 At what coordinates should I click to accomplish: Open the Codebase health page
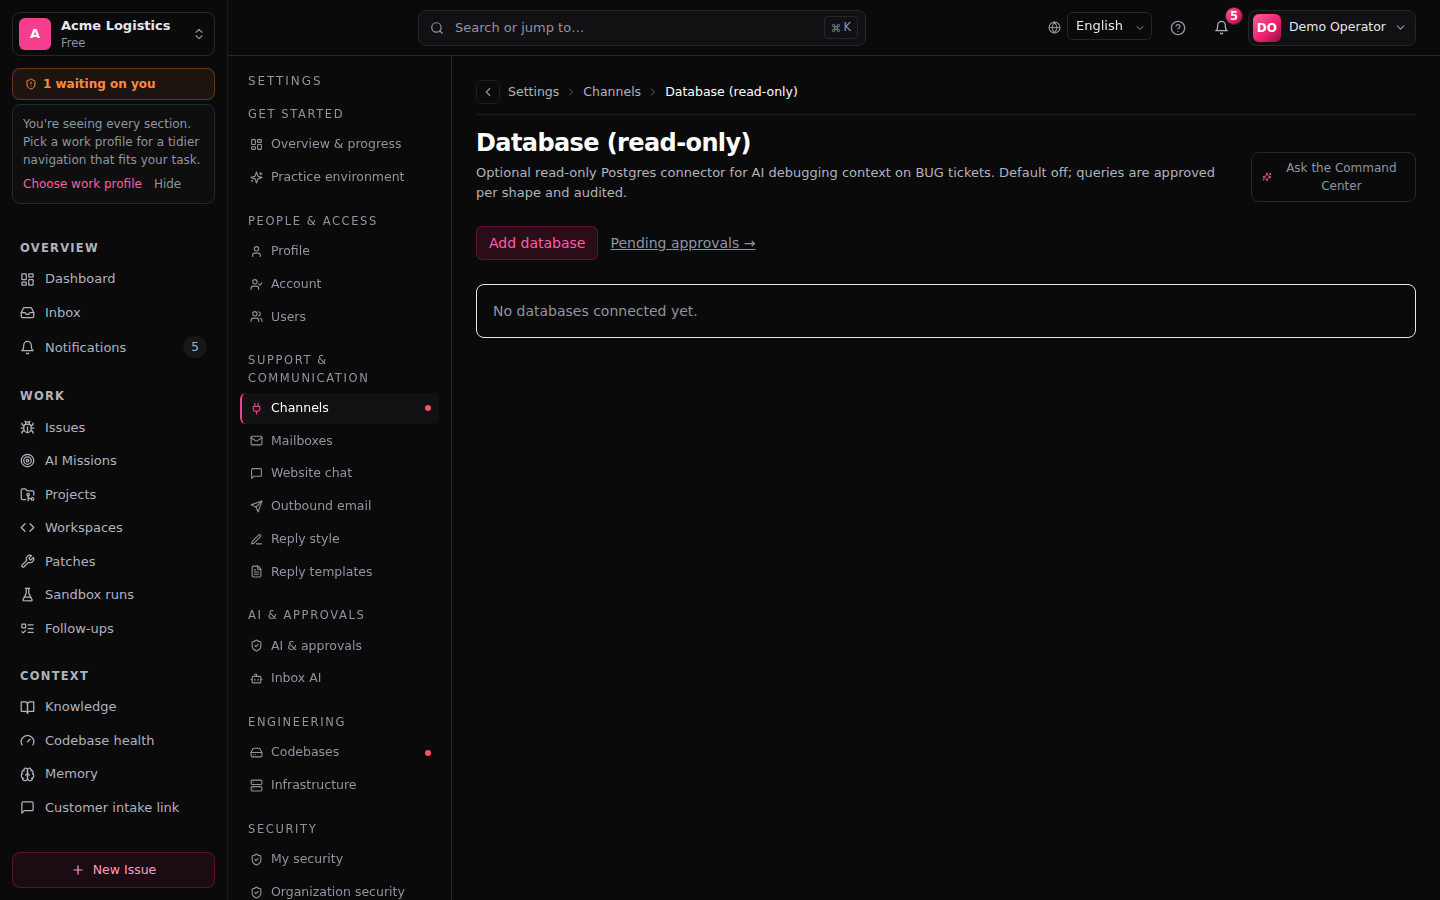click(113, 741)
